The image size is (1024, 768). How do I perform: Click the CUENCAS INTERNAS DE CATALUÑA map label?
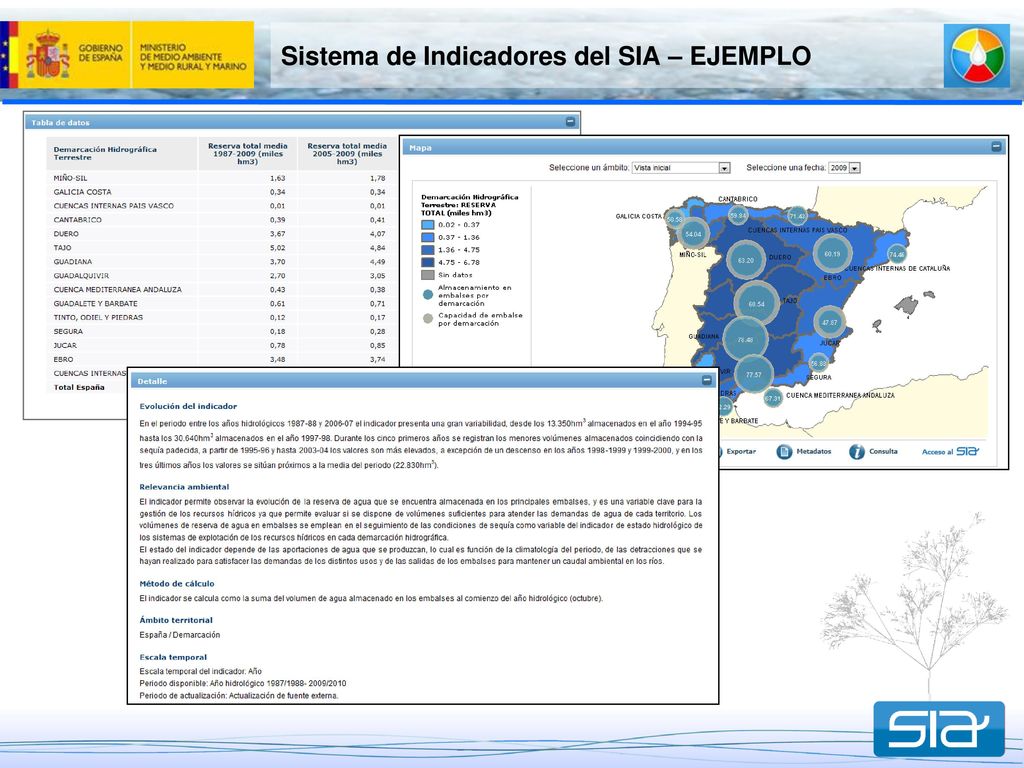coord(897,268)
